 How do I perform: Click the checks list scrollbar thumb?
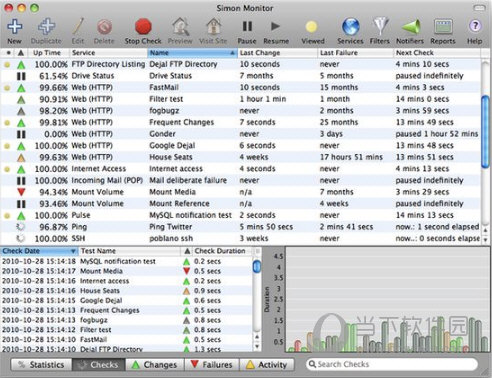click(257, 266)
